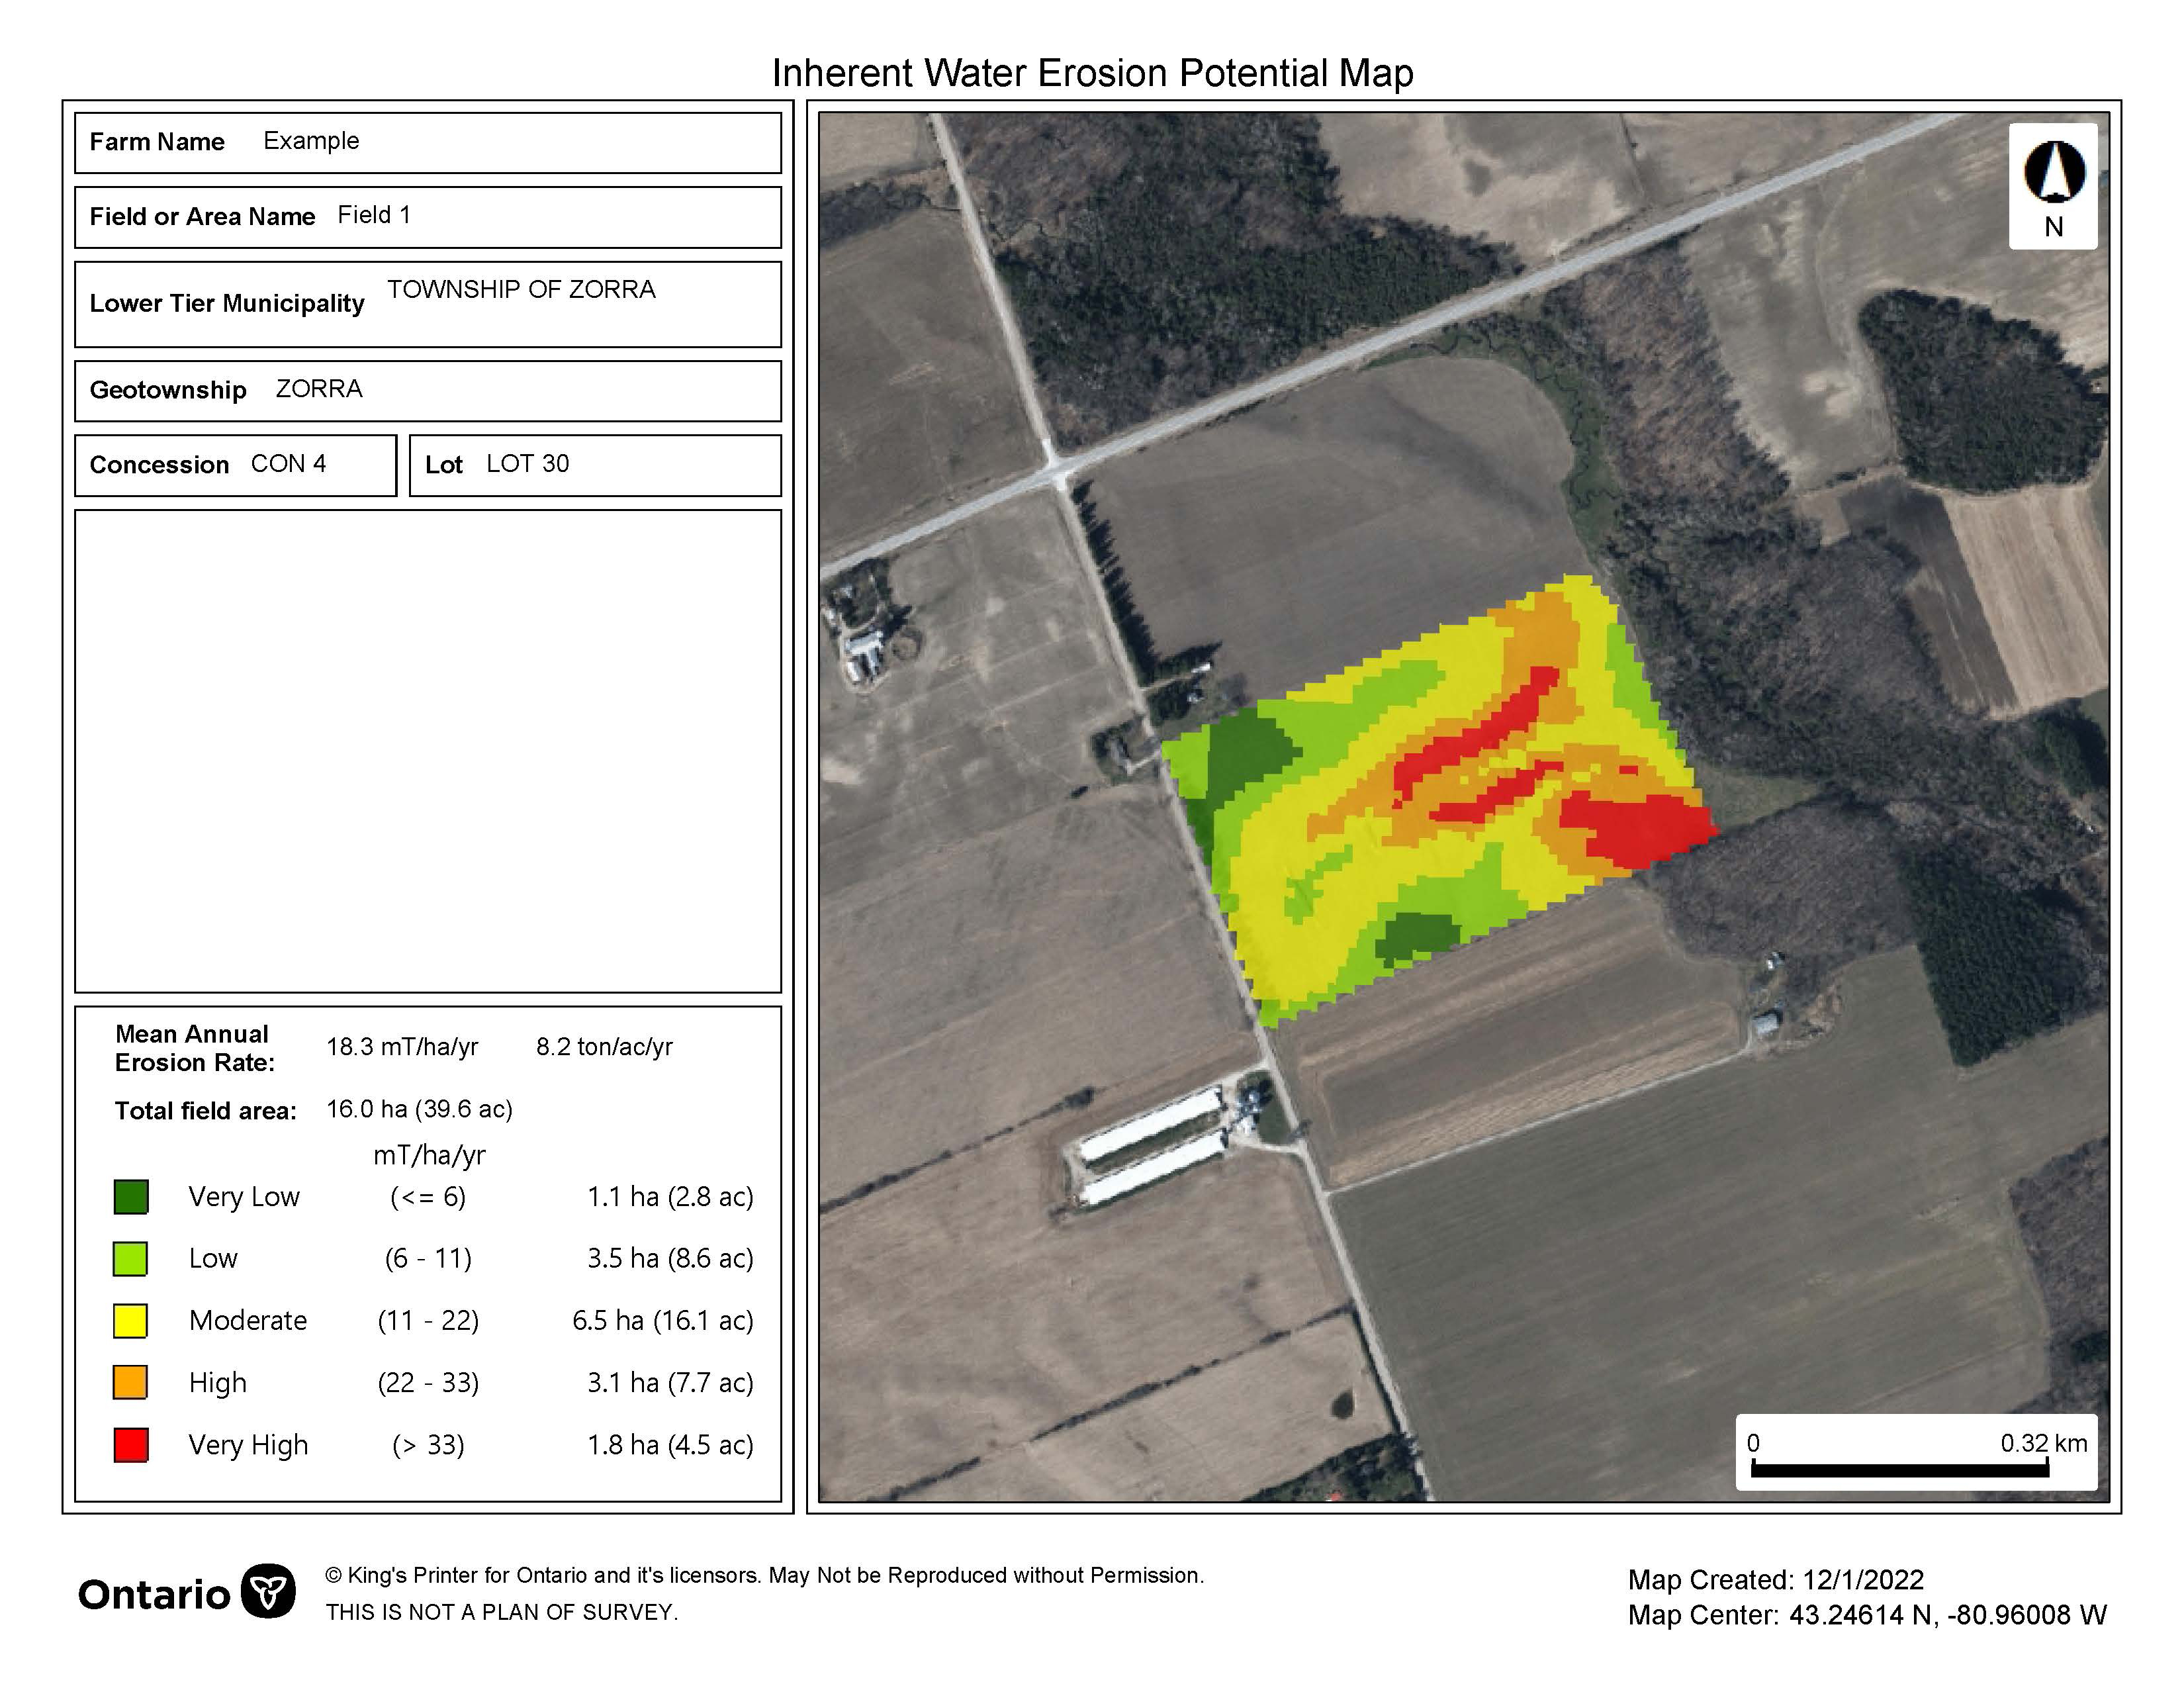Viewport: 2184px width, 1688px height.
Task: Click the 16.0 ha (39.6 ac) total area
Action: point(419,1109)
